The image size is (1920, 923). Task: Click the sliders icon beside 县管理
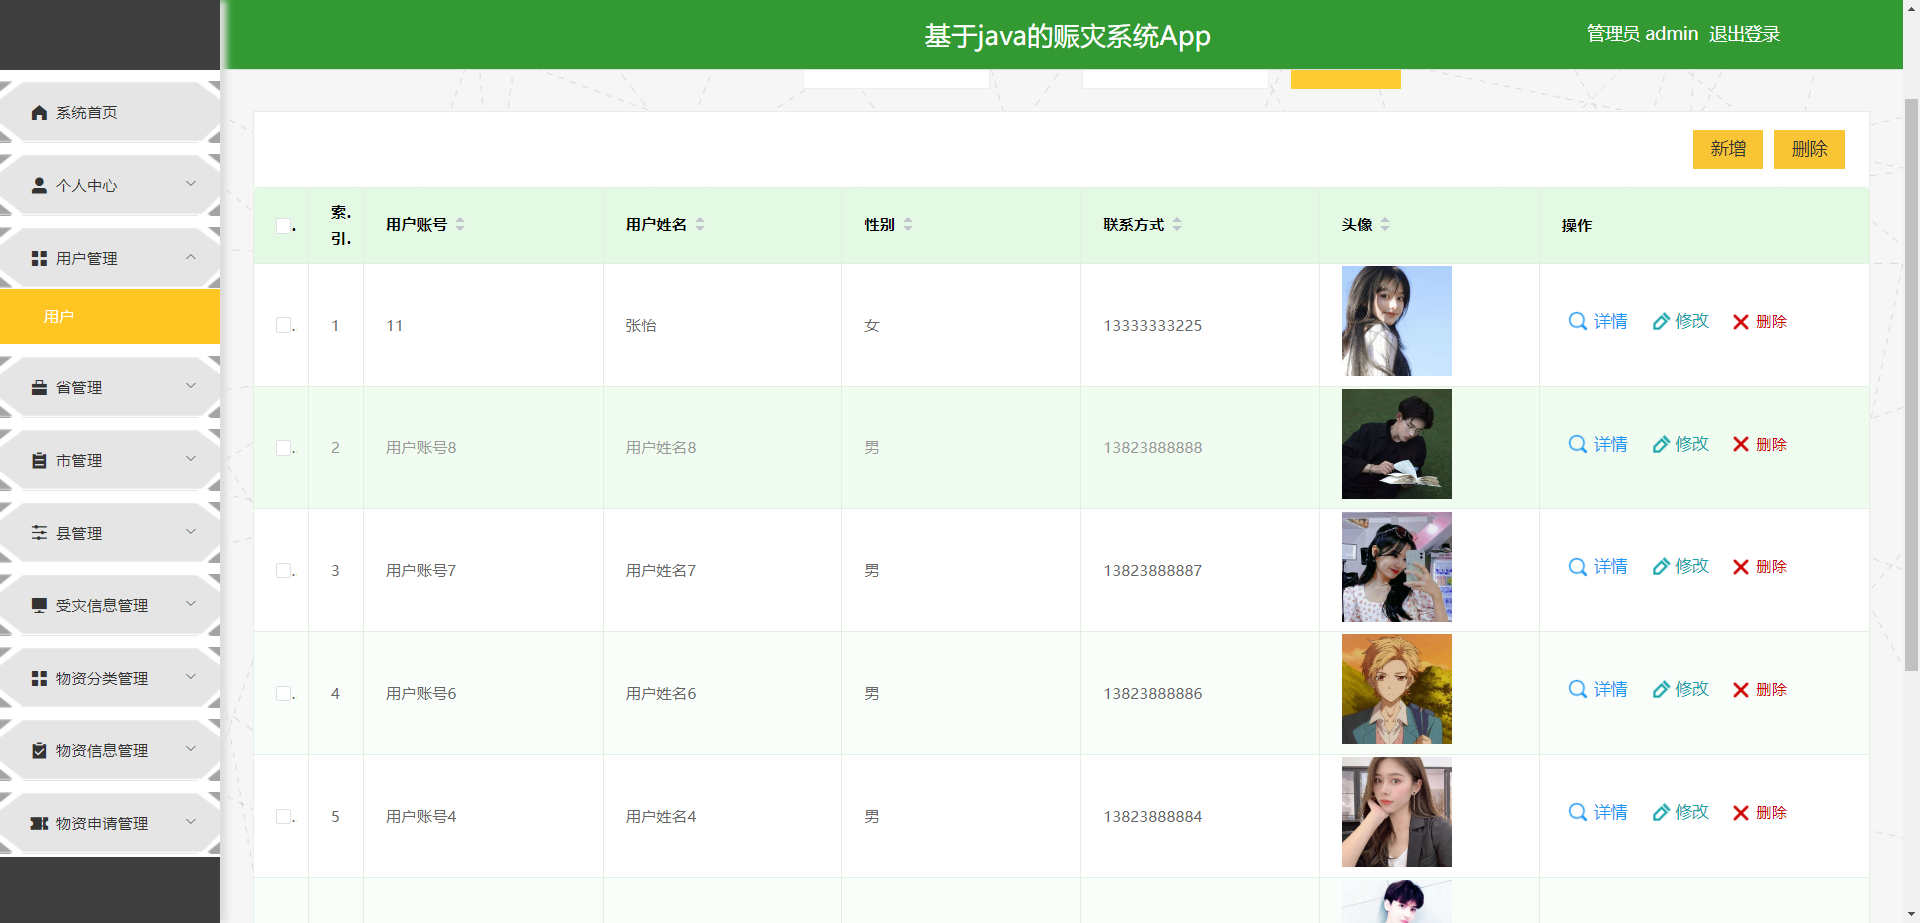39,533
